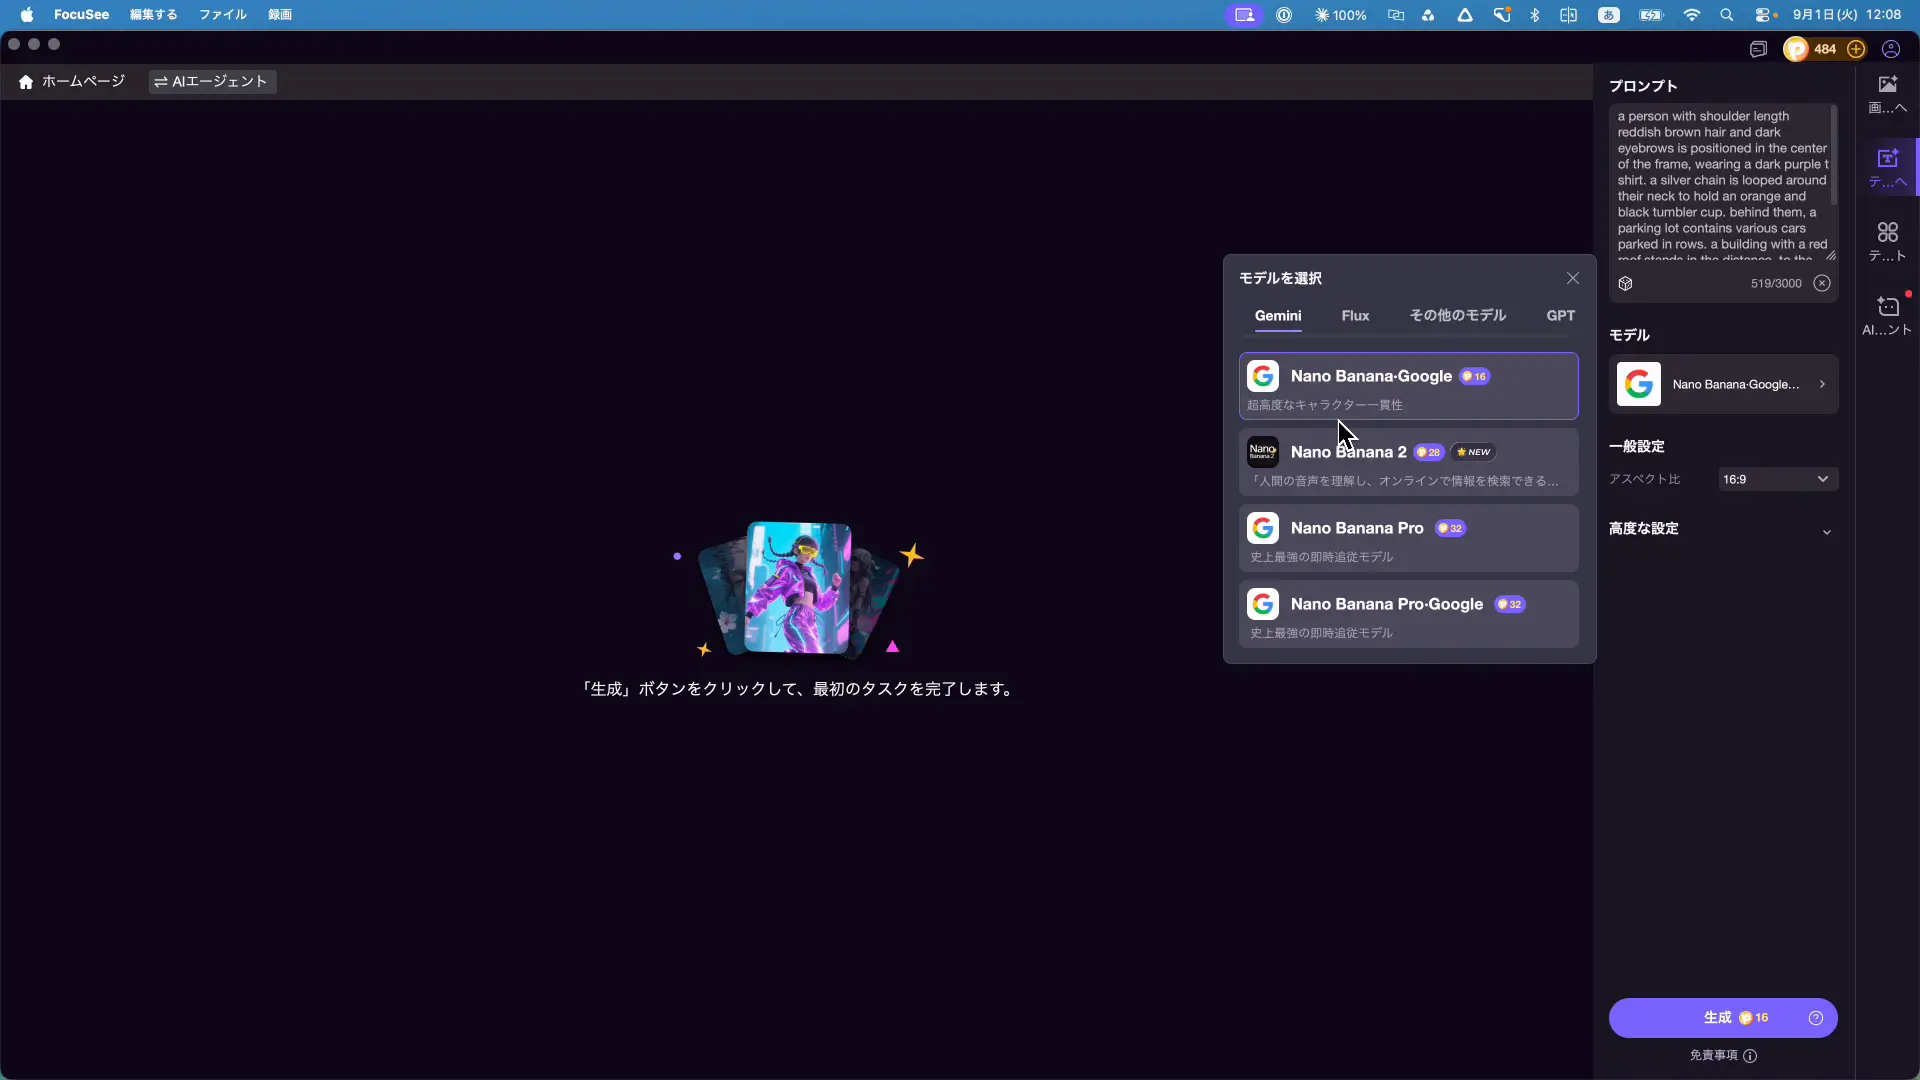Select the Nano Banana 2 model
1920x1080 pixels.
point(1408,462)
